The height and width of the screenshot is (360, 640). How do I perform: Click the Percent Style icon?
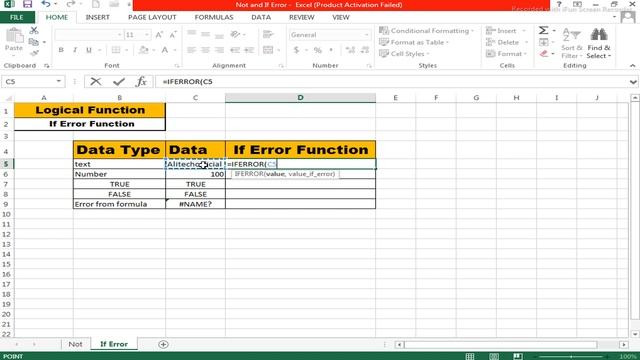coord(318,50)
